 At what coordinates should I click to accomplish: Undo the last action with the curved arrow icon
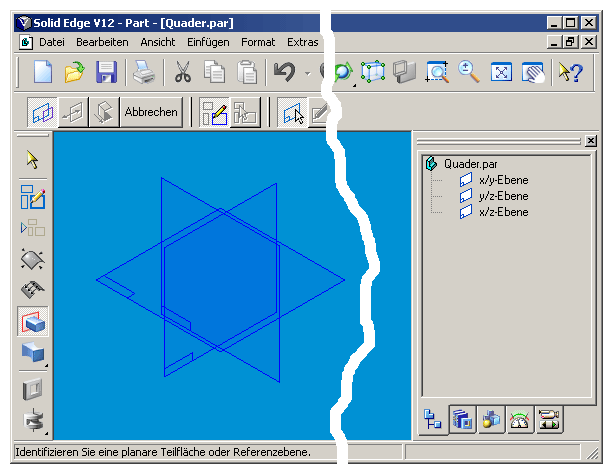285,72
